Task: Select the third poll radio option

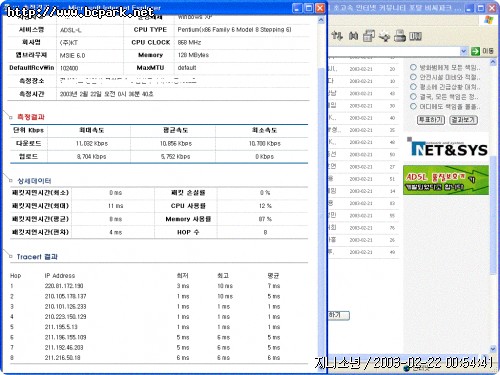Action: pyautogui.click(x=413, y=87)
